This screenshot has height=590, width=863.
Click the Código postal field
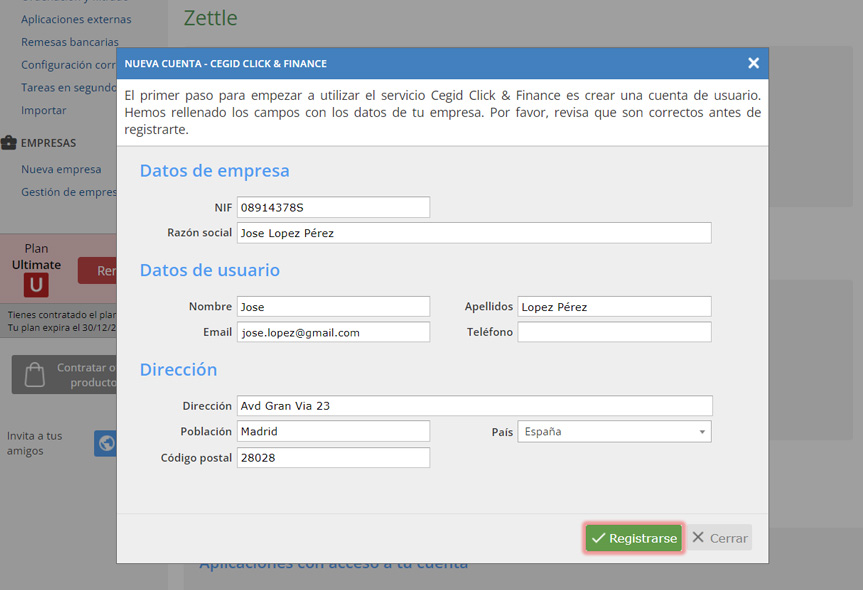pyautogui.click(x=334, y=457)
